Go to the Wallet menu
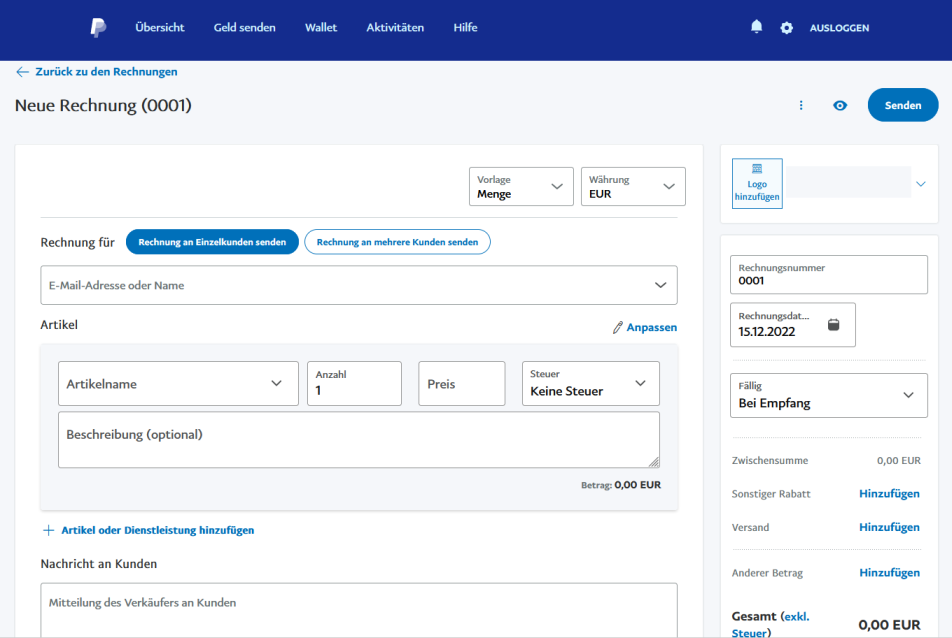Image resolution: width=952 pixels, height=638 pixels. pyautogui.click(x=321, y=28)
